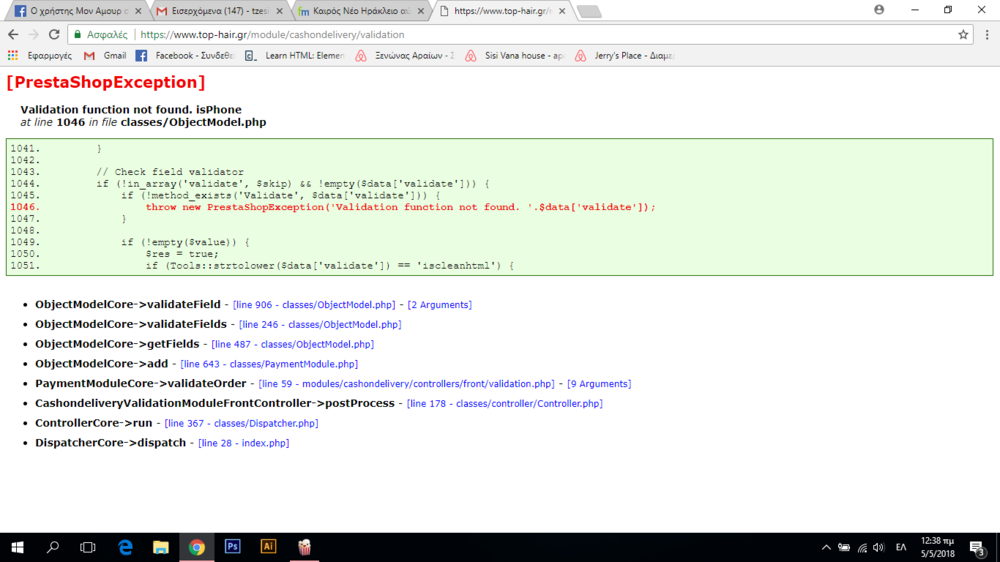This screenshot has width=1000, height=562.
Task: Switch the ΕΛ input language indicator
Action: (901, 547)
